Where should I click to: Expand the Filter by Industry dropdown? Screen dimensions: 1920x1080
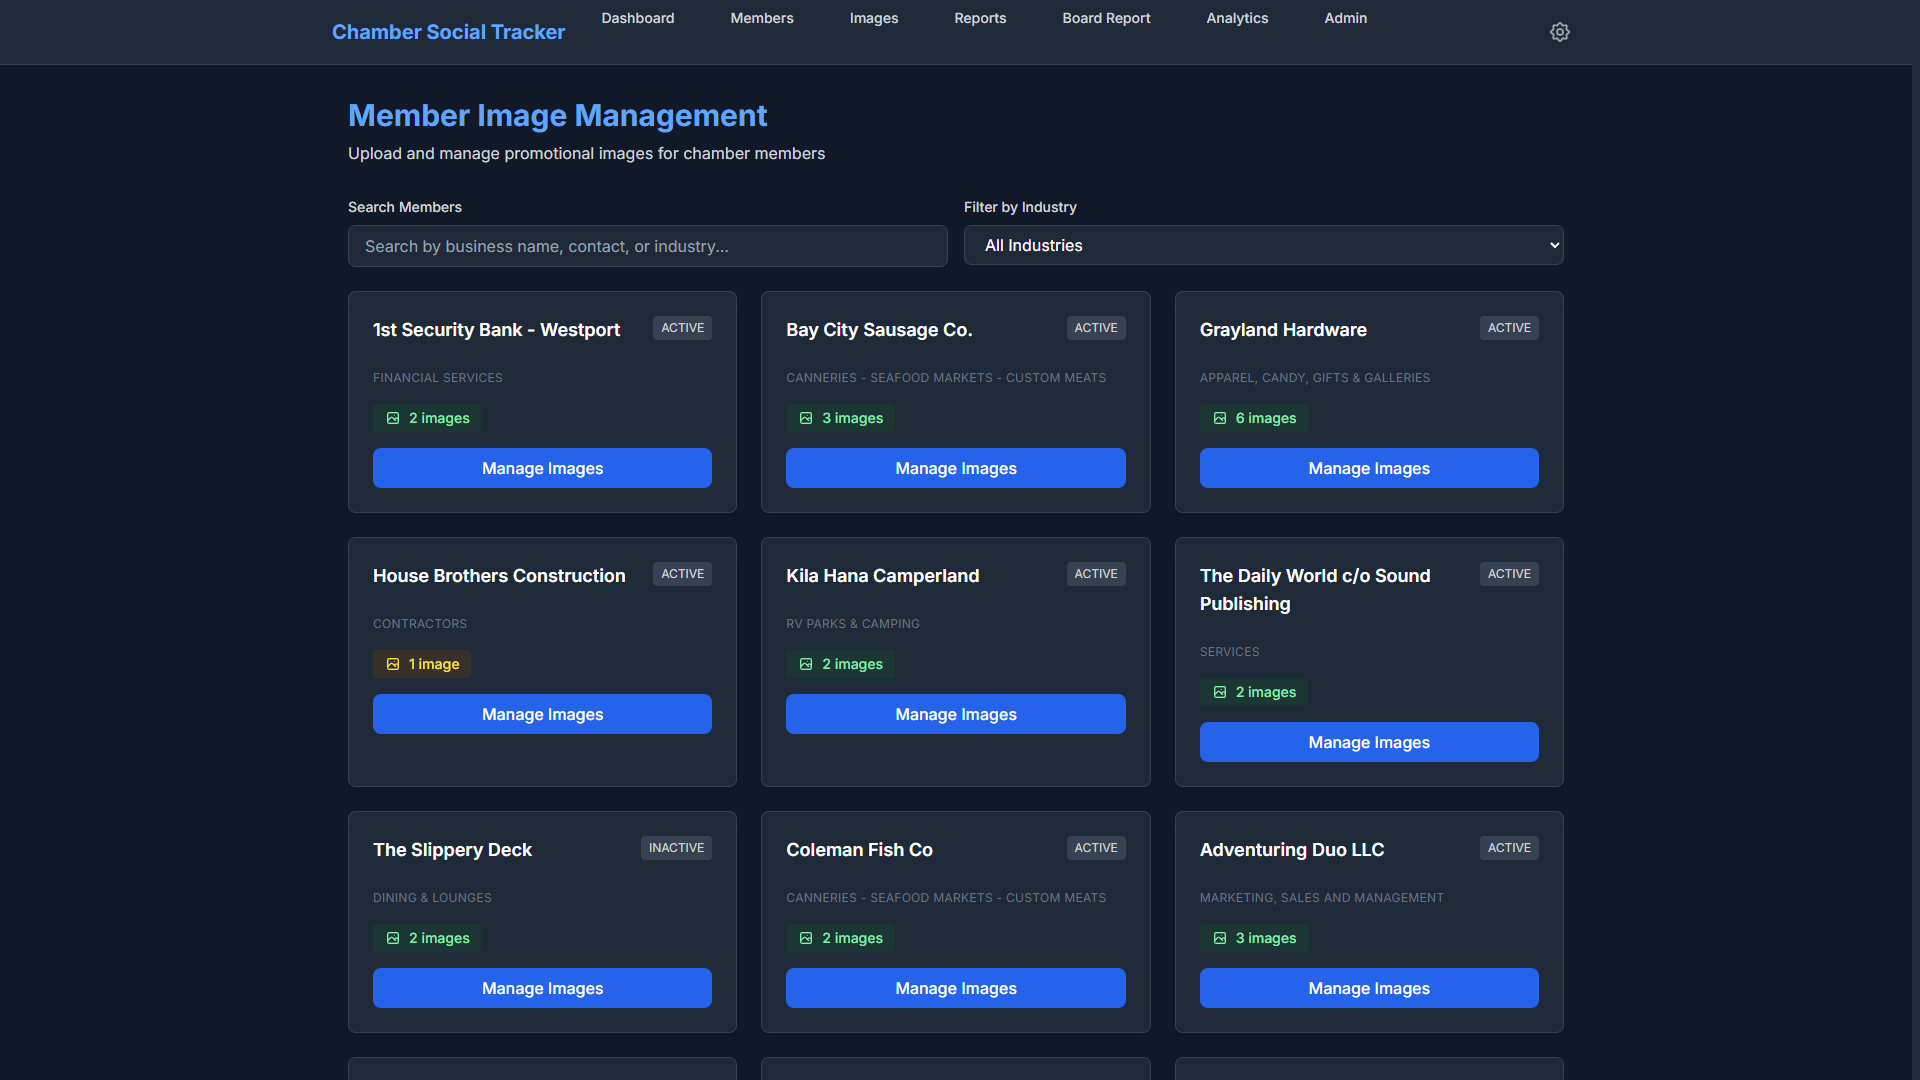[x=1263, y=245]
